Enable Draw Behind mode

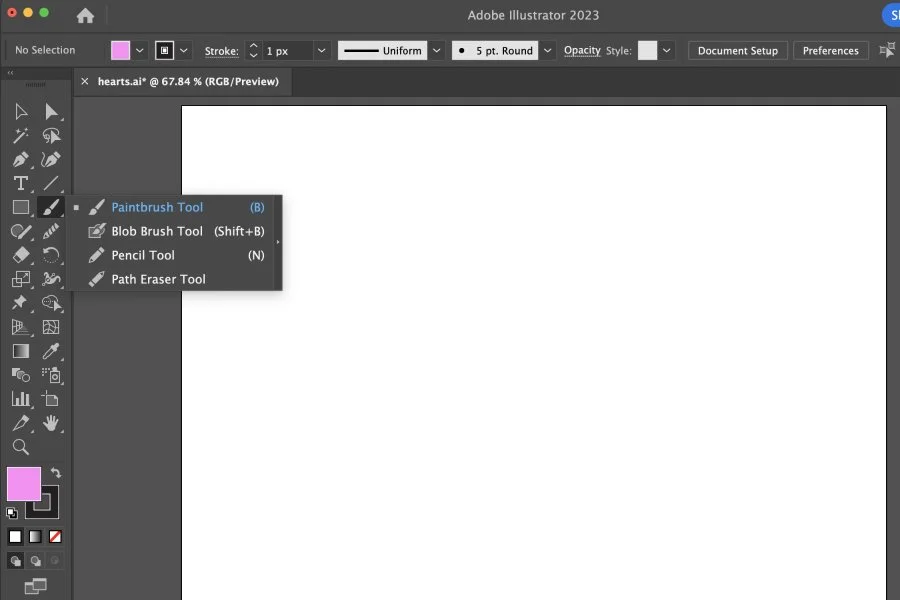tap(36, 561)
